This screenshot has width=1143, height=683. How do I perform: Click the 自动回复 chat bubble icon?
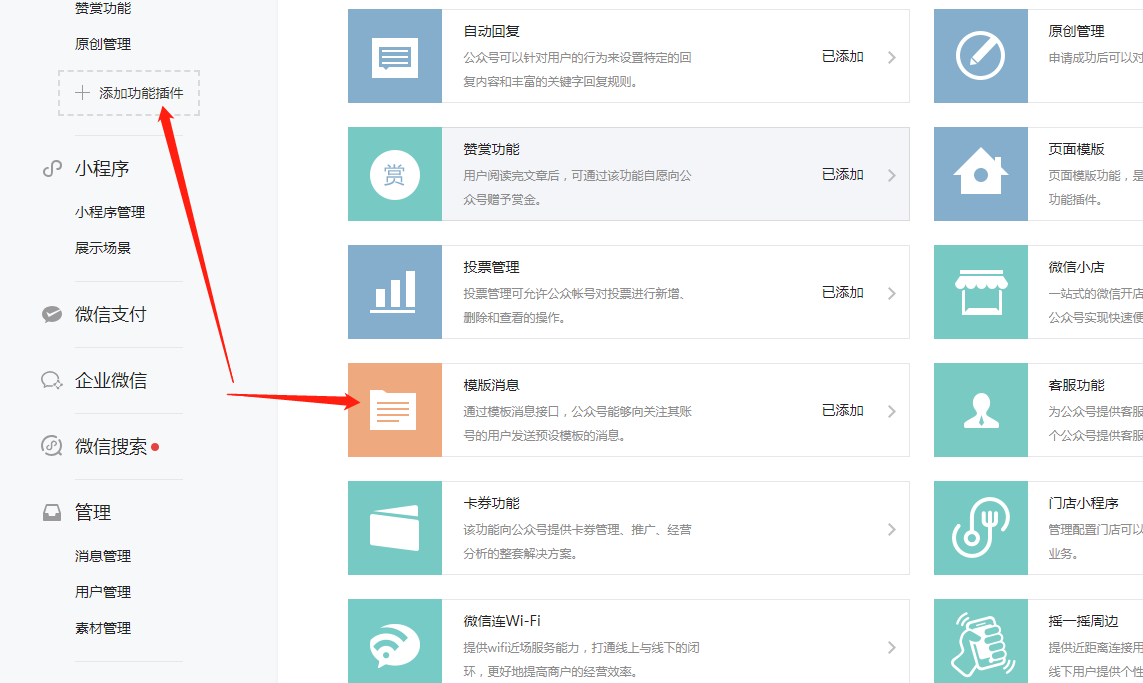pos(394,56)
